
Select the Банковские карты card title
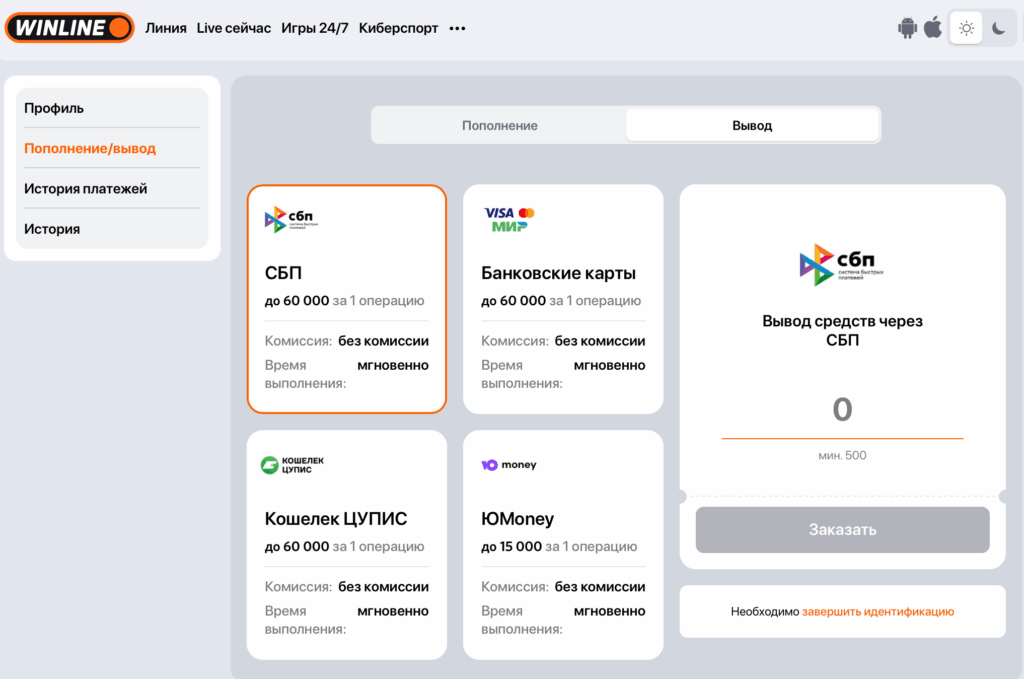558,273
